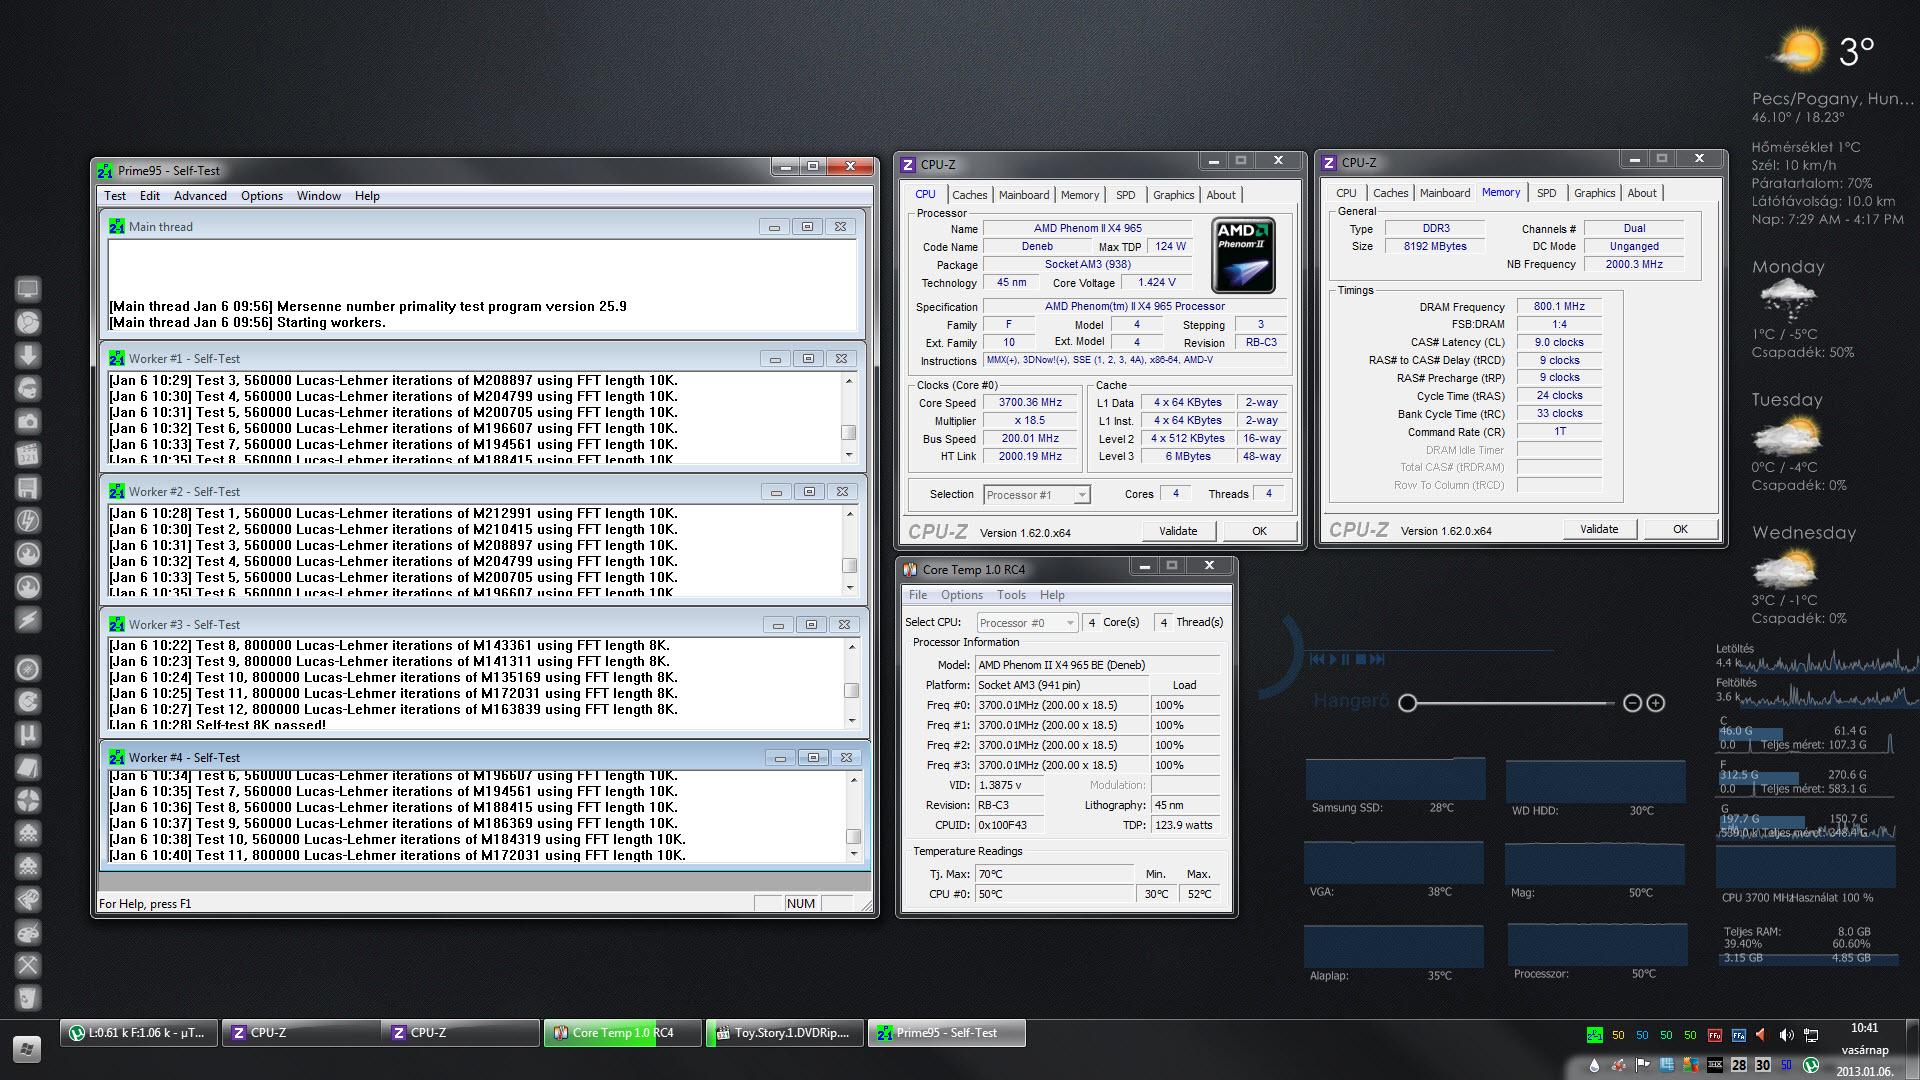Viewport: 1920px width, 1080px height.
Task: Open the Advanced menu in Prime95
Action: point(200,196)
